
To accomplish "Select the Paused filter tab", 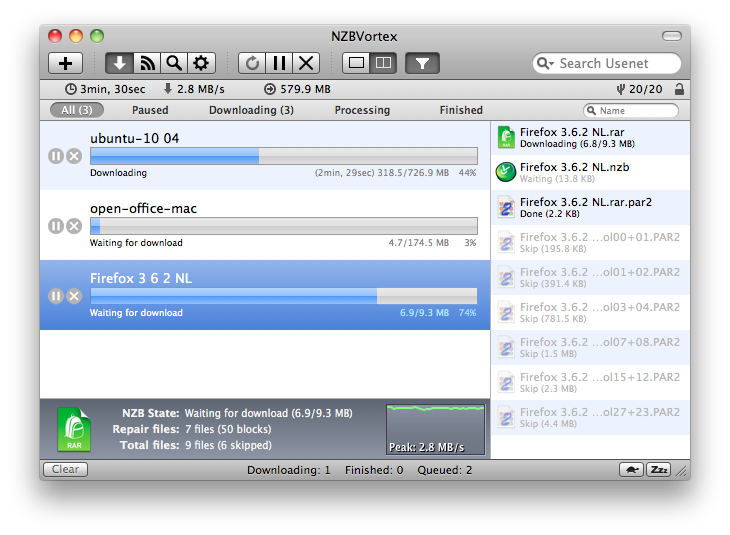I will point(150,110).
